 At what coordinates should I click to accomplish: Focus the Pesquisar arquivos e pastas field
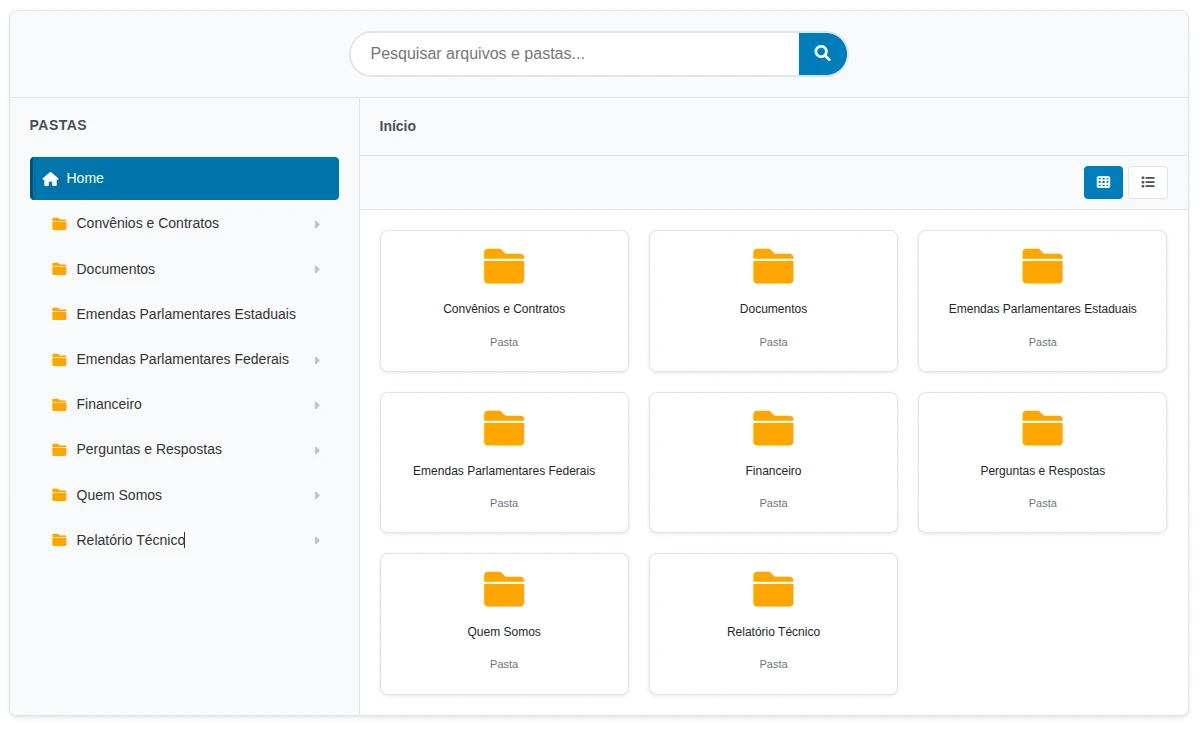point(575,54)
